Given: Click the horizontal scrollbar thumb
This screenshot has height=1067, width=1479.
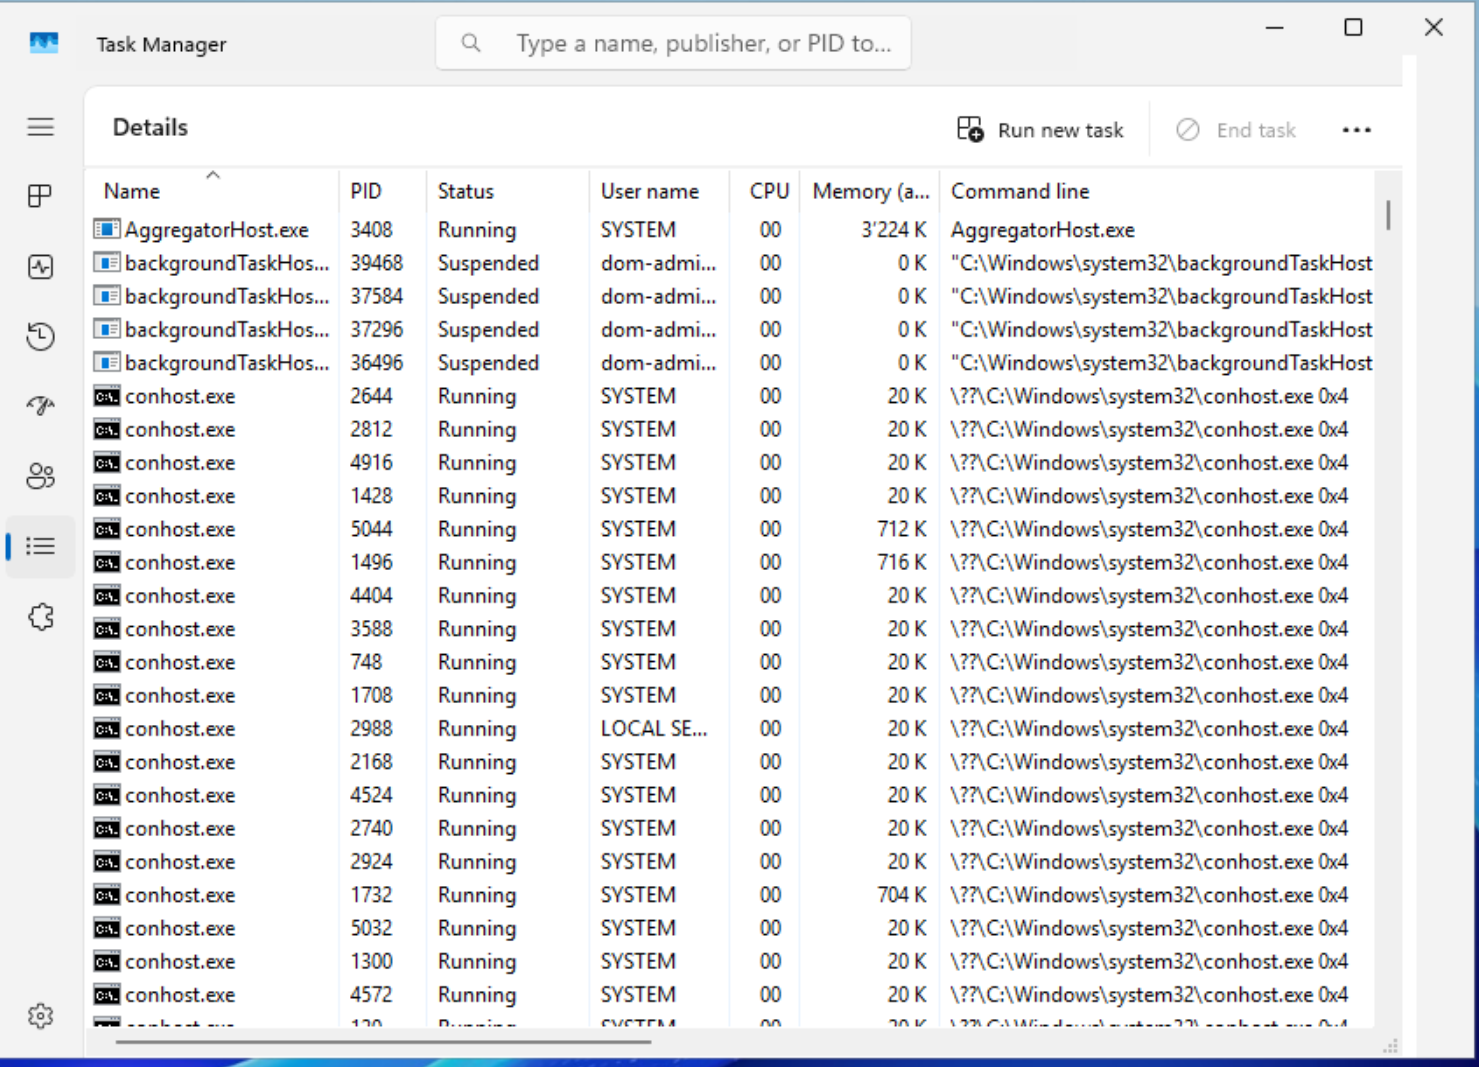Looking at the screenshot, I should [x=383, y=1042].
